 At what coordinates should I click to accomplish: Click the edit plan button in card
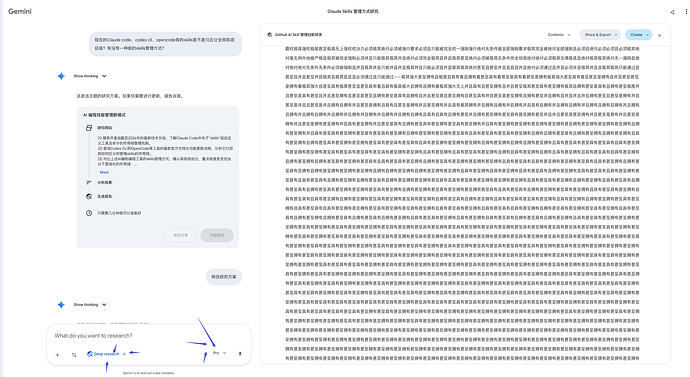pos(180,235)
